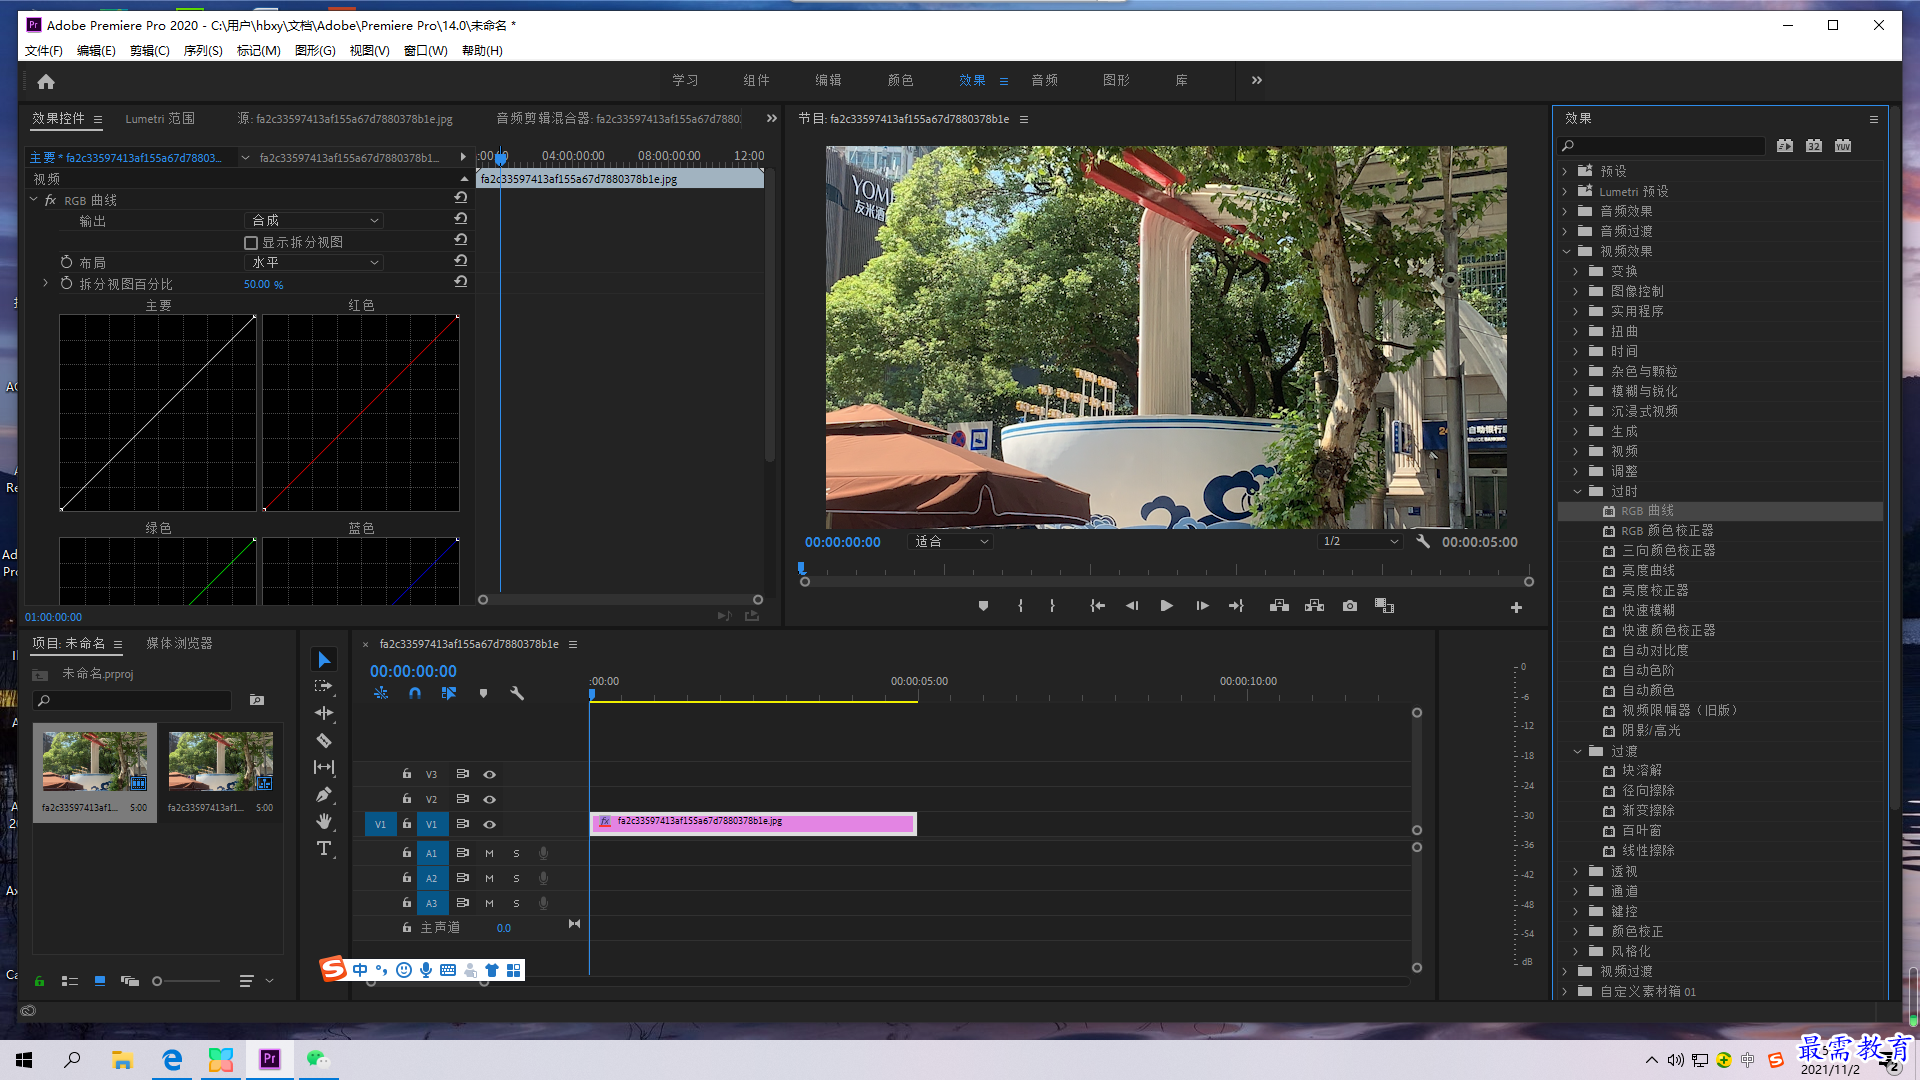This screenshot has width=1920, height=1080.
Task: Expand 拆分视图百分比 property
Action: [x=45, y=284]
